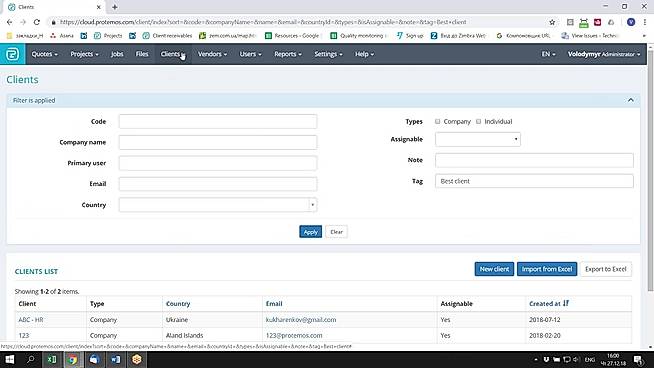654x368 pixels.
Task: Open Chrome profile avatar icon
Action: click(x=631, y=22)
